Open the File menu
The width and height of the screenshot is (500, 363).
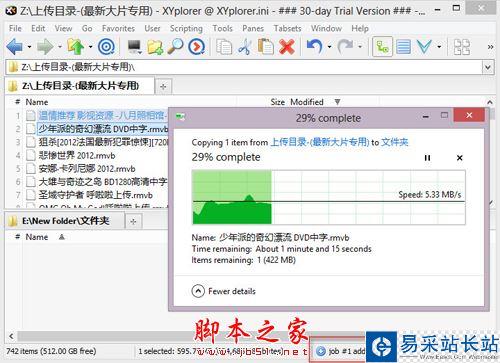click(x=15, y=29)
